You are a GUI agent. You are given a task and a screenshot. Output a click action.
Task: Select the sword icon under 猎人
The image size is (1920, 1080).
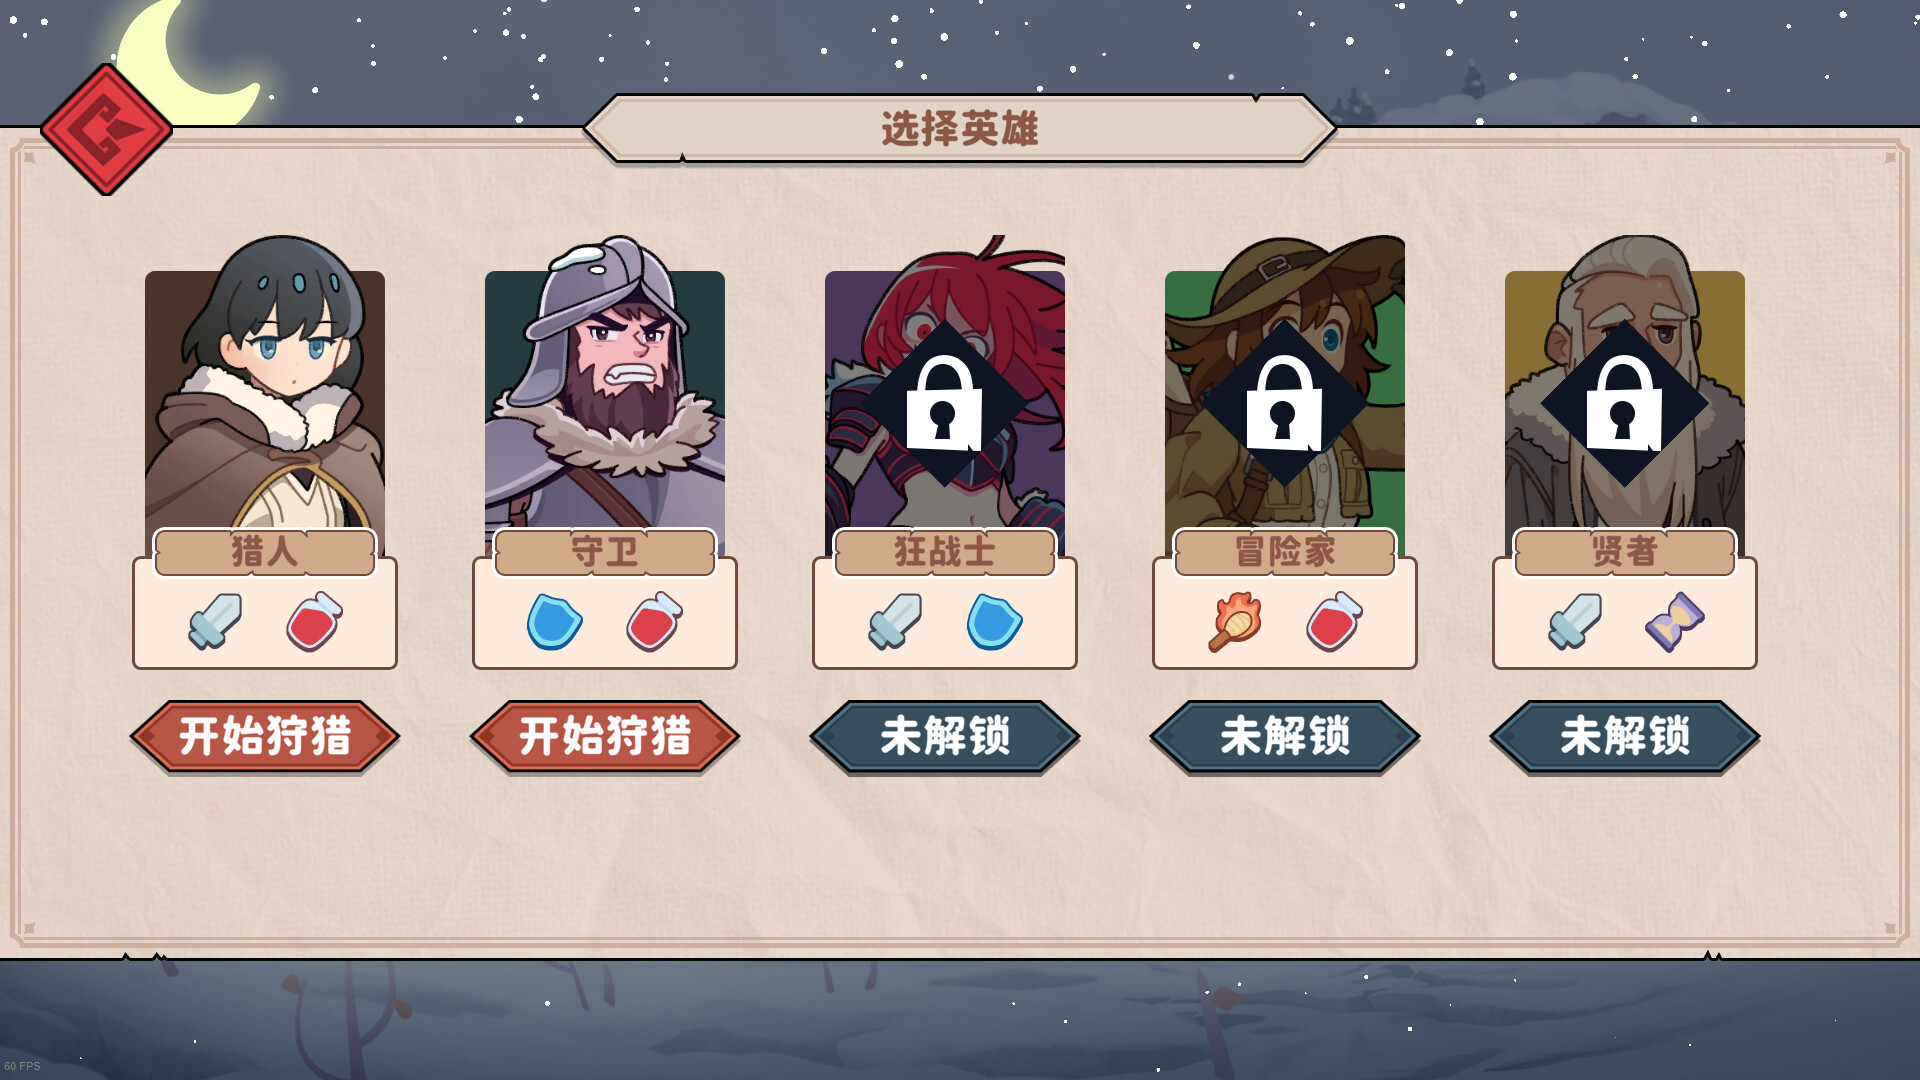215,621
